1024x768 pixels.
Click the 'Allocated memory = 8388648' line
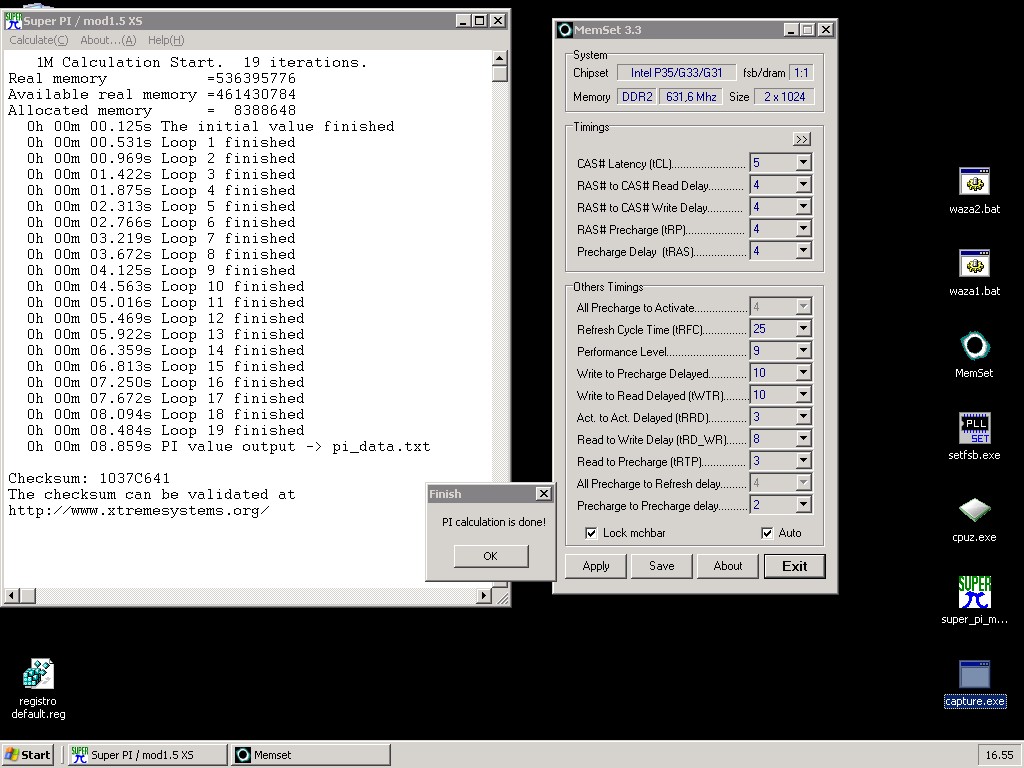pos(152,110)
